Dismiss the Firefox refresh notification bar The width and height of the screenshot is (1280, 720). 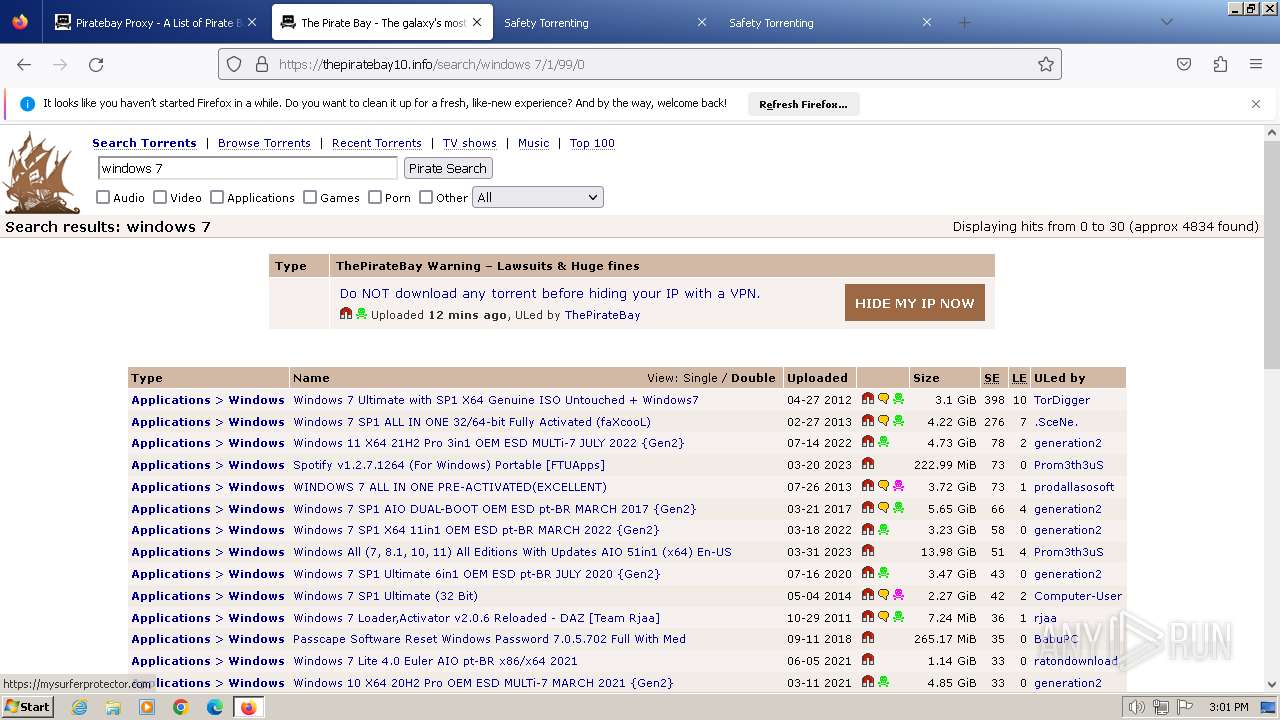(1256, 104)
